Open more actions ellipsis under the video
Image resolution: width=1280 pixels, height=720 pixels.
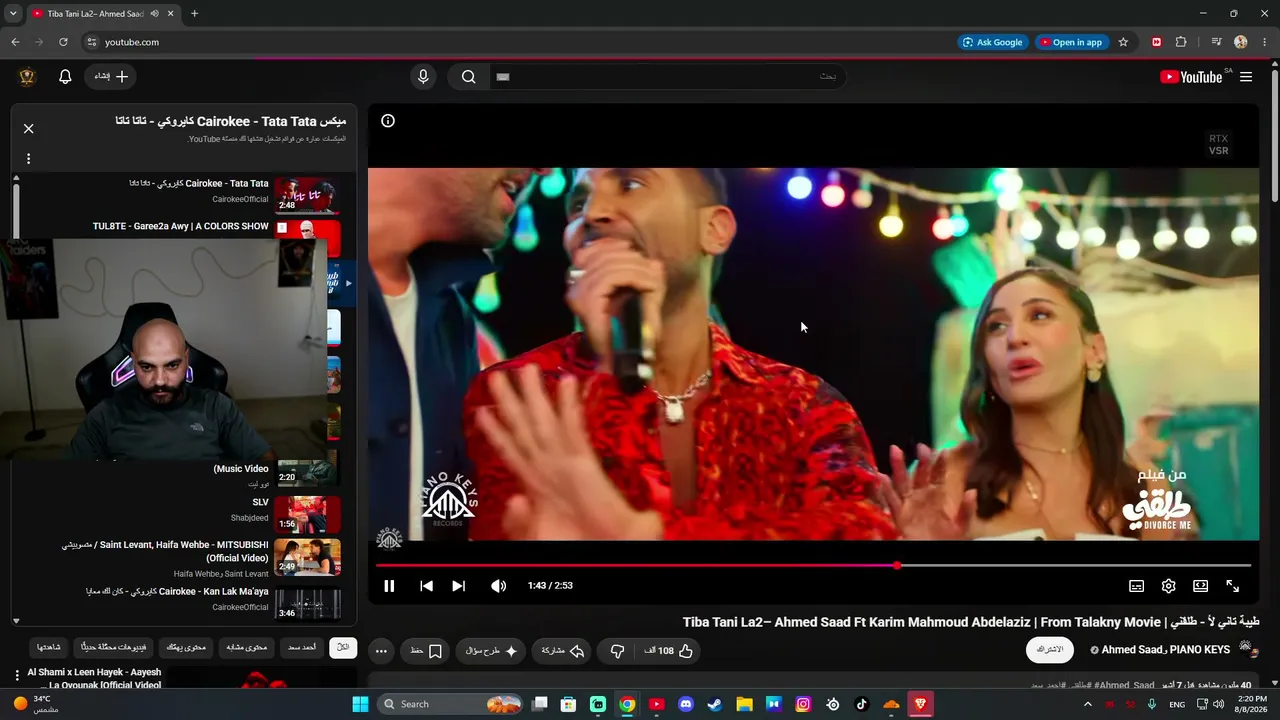point(381,651)
